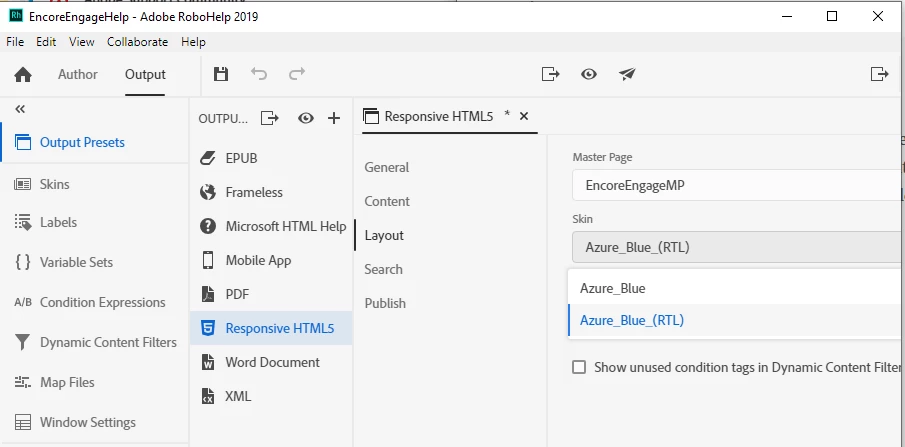905x447 pixels.
Task: Open the Search settings section
Action: click(x=383, y=269)
